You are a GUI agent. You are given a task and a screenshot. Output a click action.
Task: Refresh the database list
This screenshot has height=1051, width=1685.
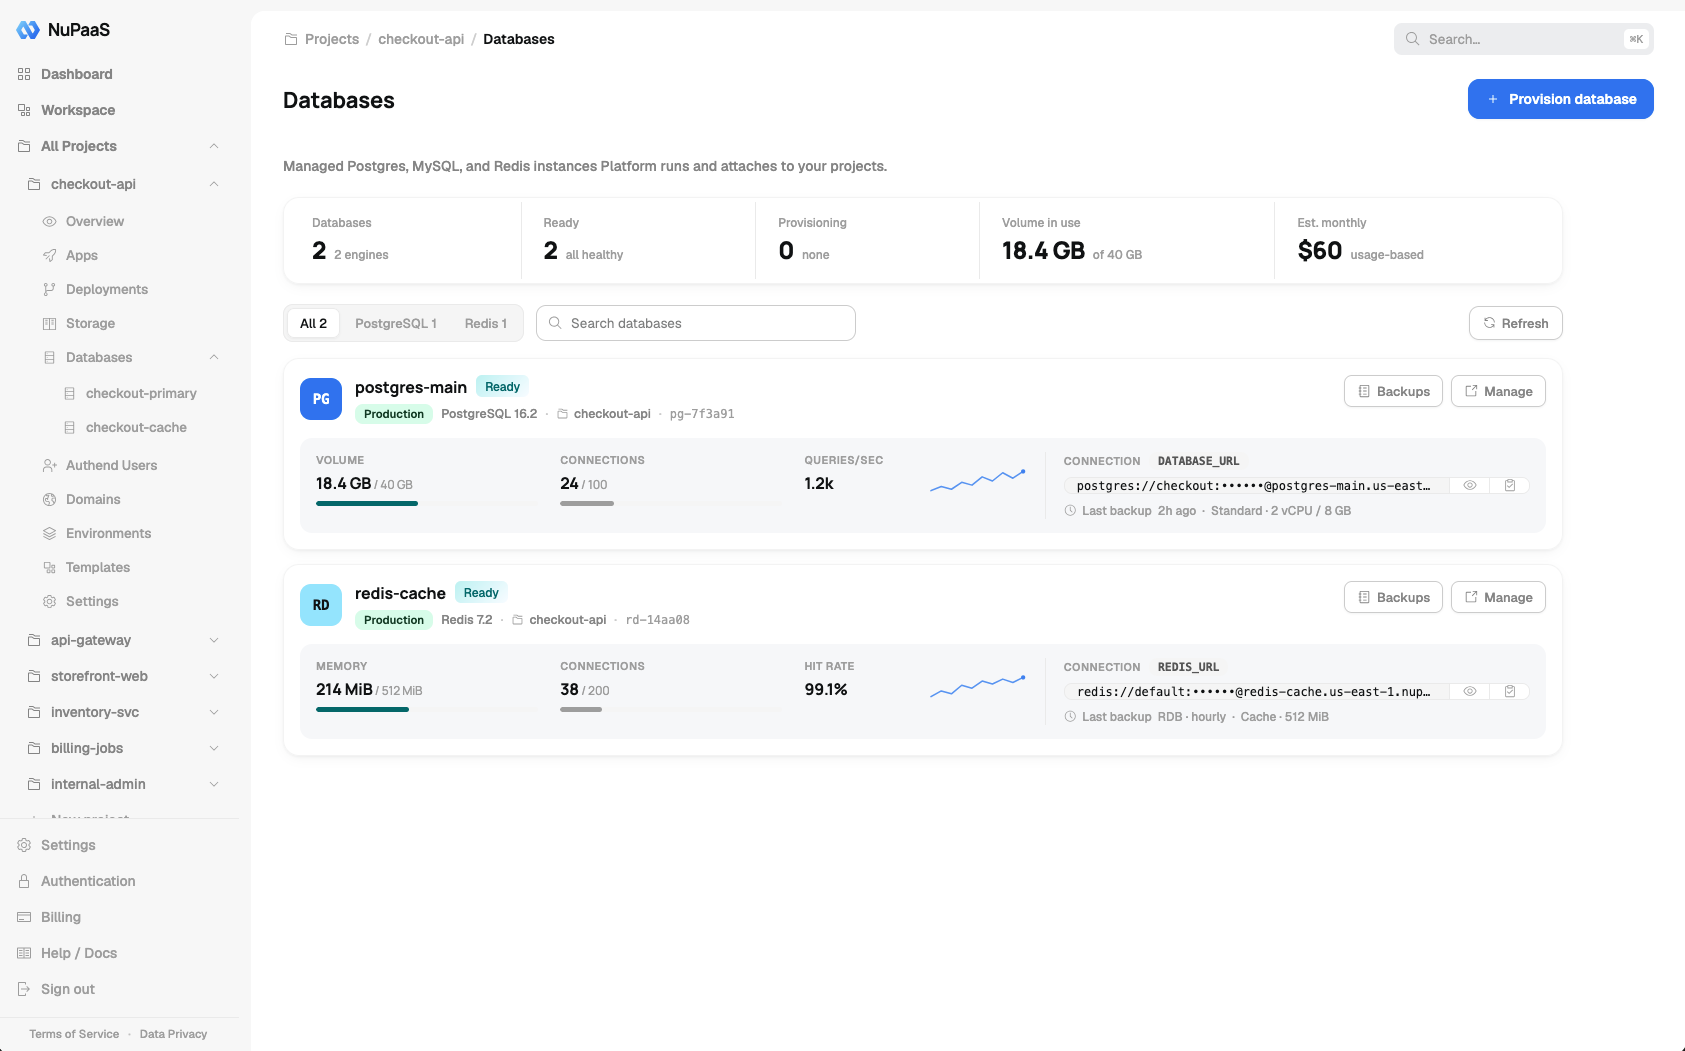(x=1515, y=323)
